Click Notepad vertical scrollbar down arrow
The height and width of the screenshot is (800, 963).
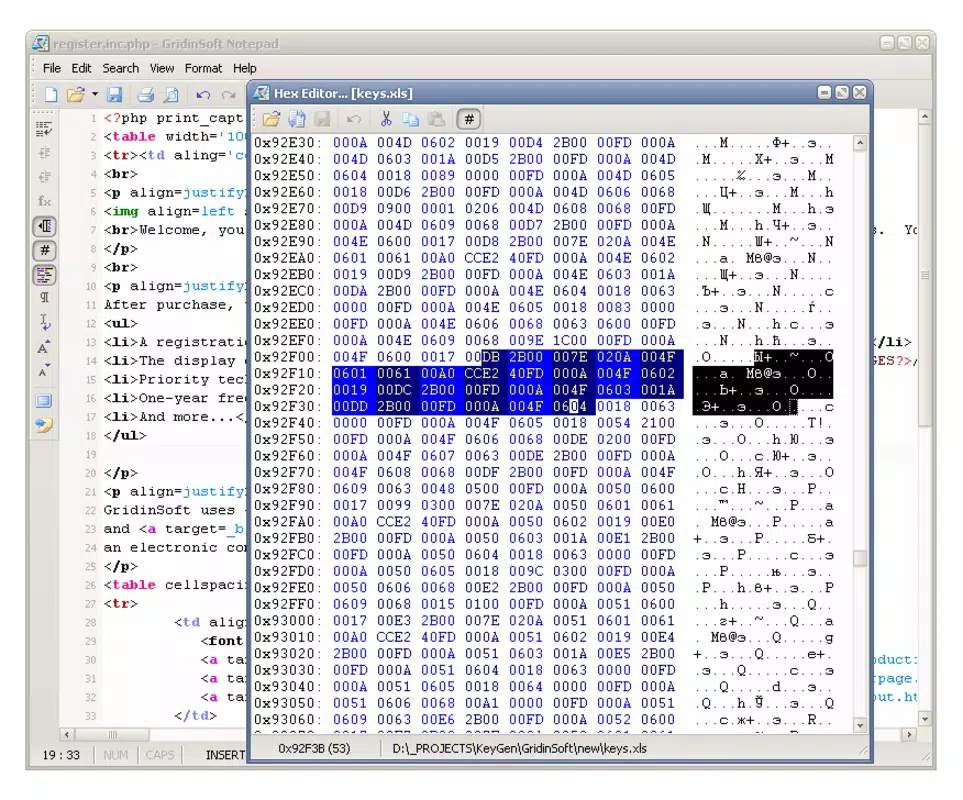pos(925,718)
